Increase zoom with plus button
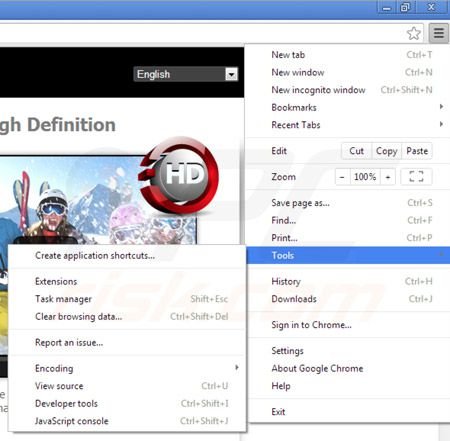Viewport: 450px width, 441px height. pyautogui.click(x=388, y=177)
